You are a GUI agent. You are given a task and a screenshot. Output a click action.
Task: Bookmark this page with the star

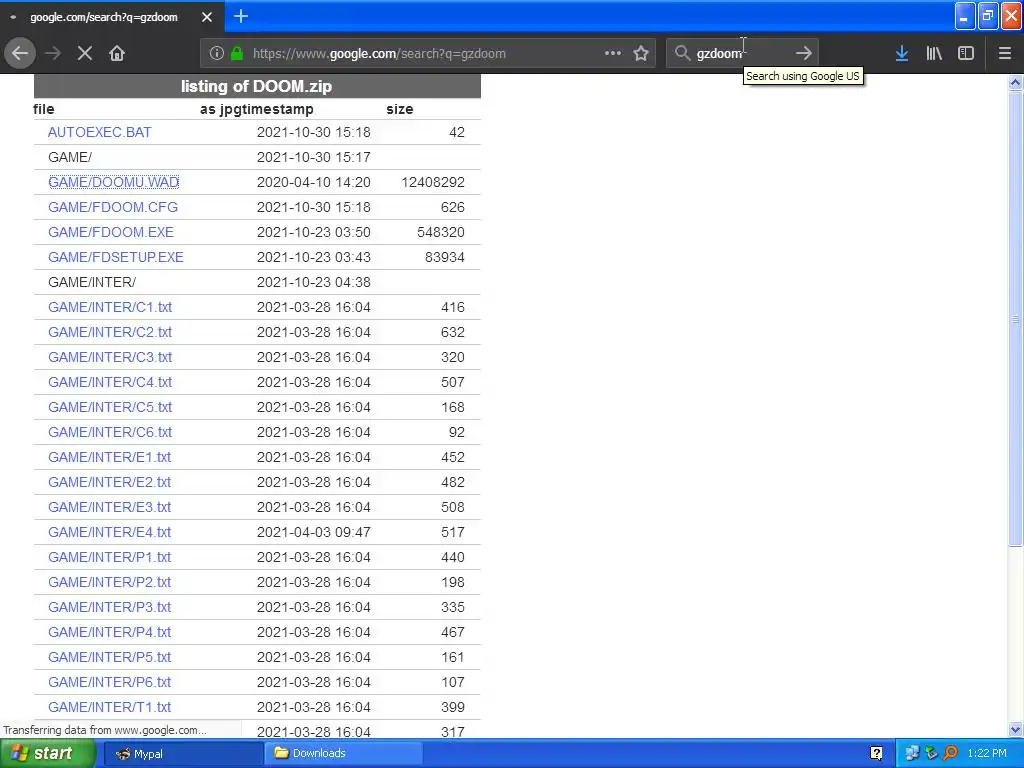(641, 53)
